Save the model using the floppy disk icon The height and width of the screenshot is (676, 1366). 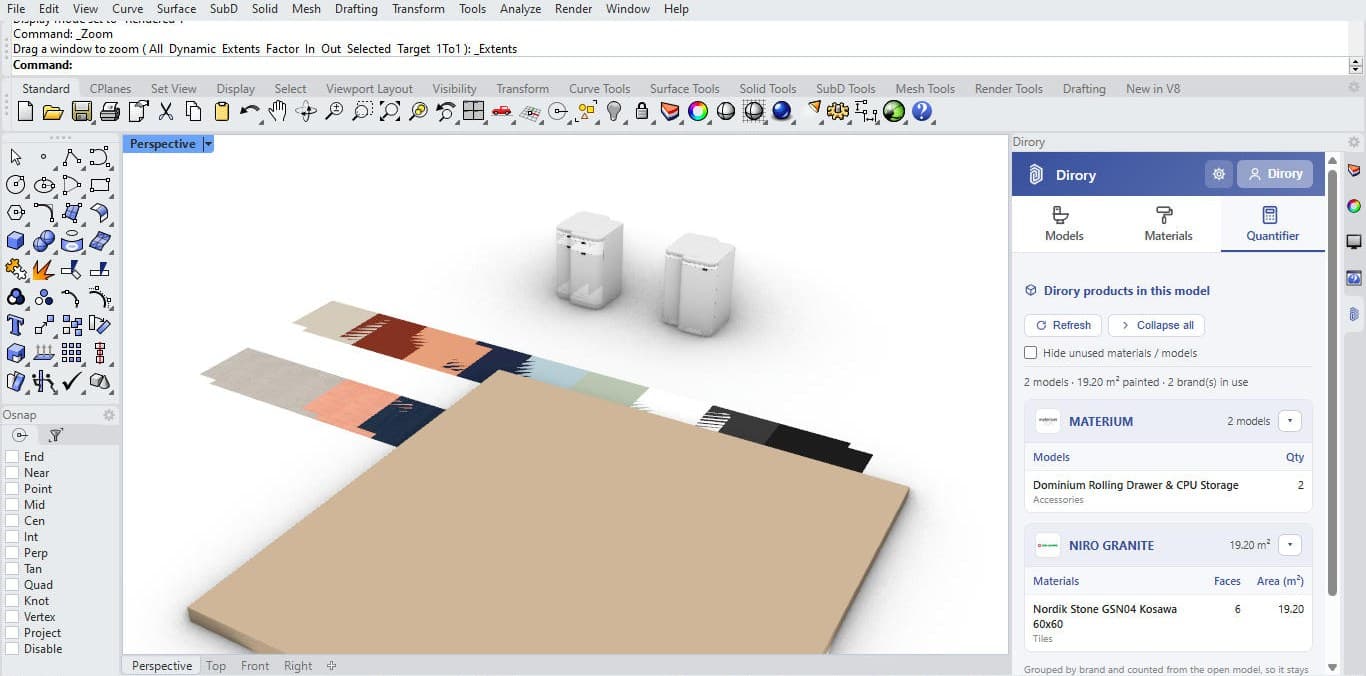[x=81, y=112]
